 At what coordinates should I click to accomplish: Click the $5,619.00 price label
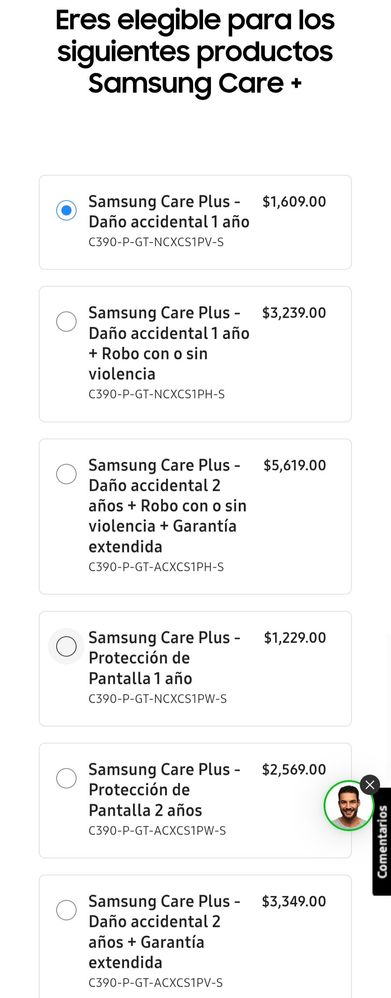tap(295, 465)
